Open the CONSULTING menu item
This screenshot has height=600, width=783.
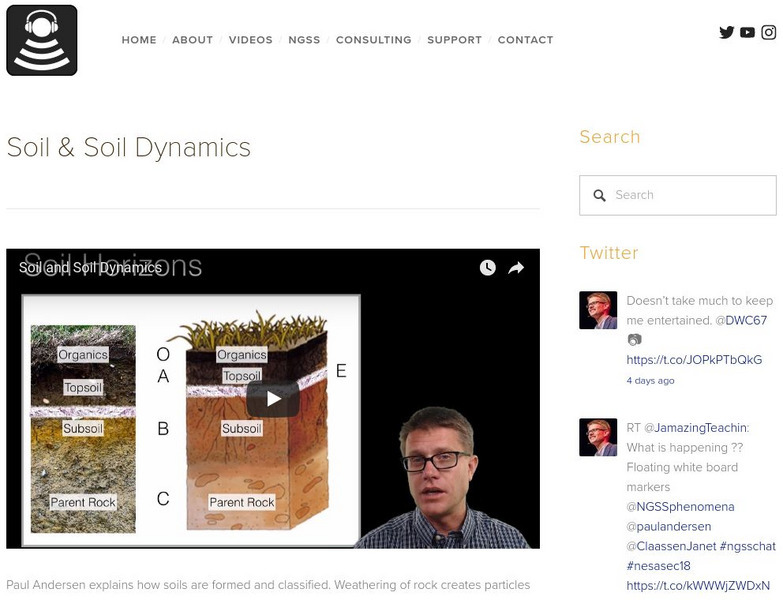coord(374,40)
